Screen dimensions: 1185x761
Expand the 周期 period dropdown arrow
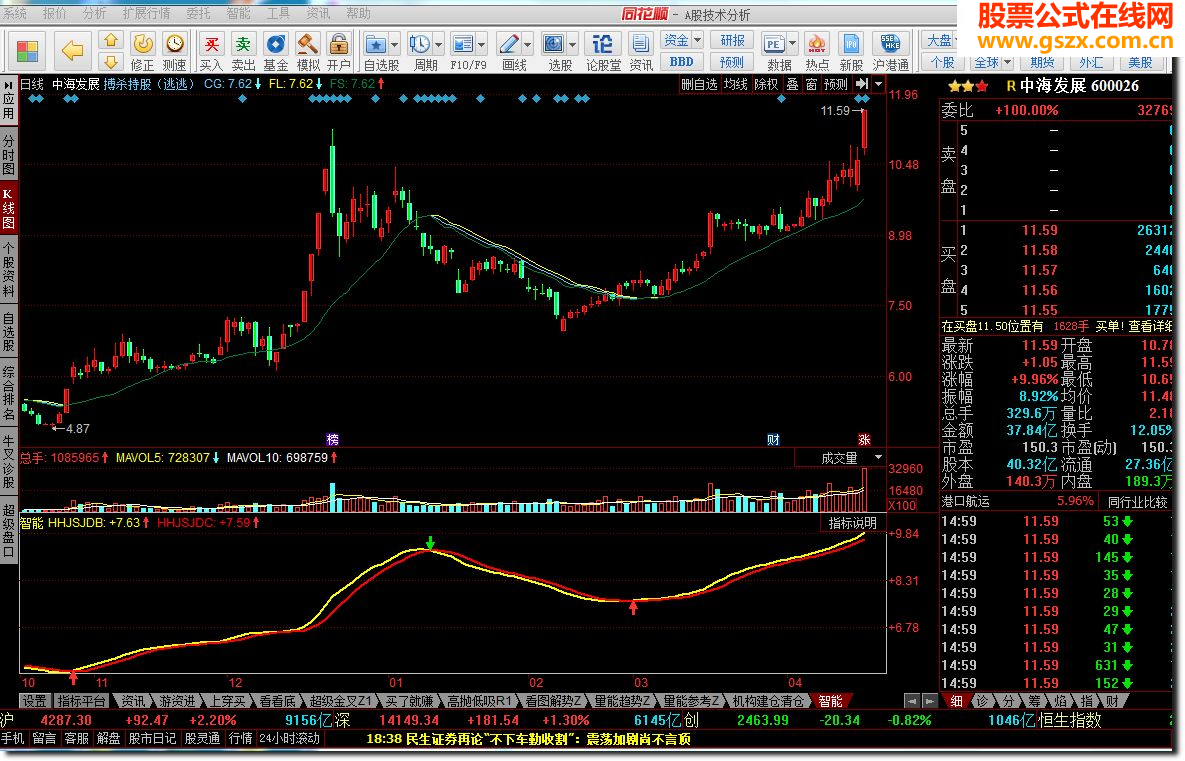click(438, 44)
